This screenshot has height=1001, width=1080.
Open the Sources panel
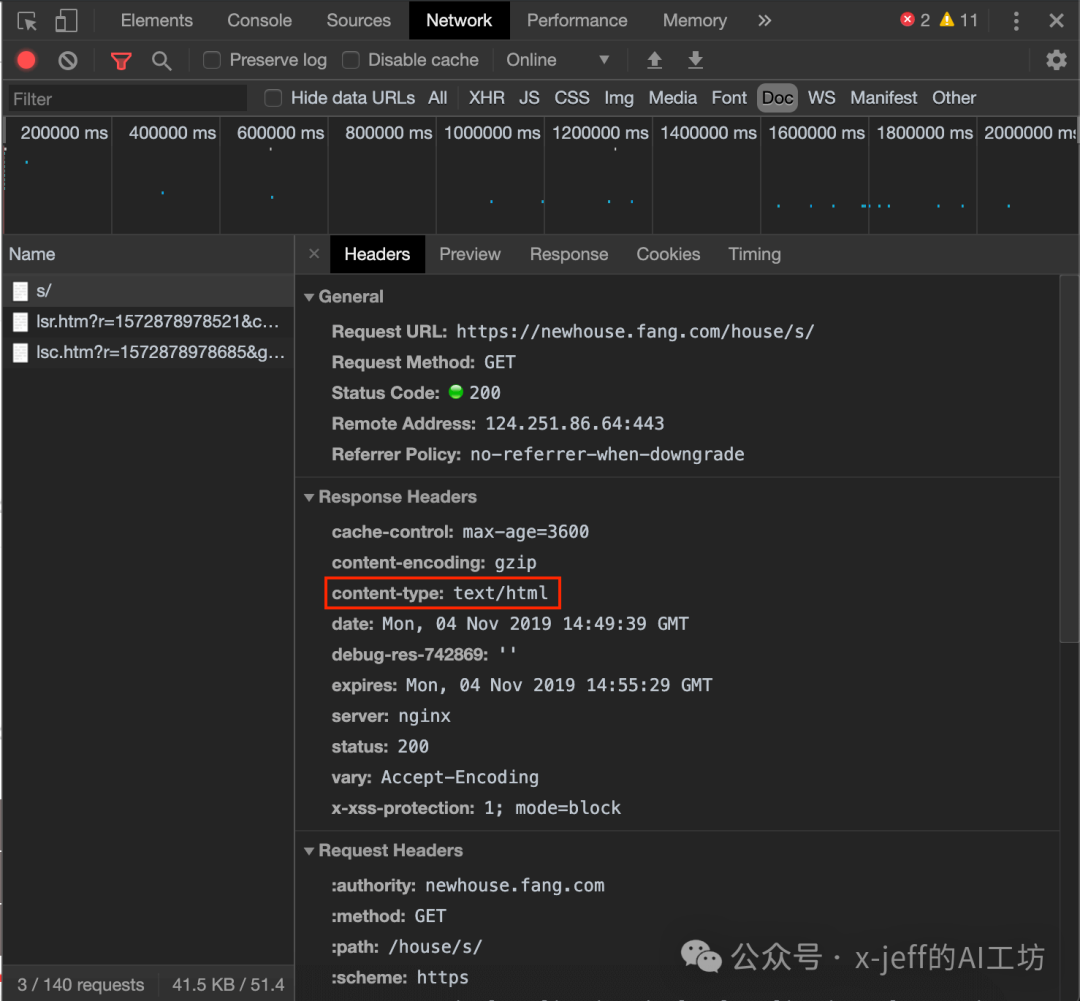(x=358, y=21)
